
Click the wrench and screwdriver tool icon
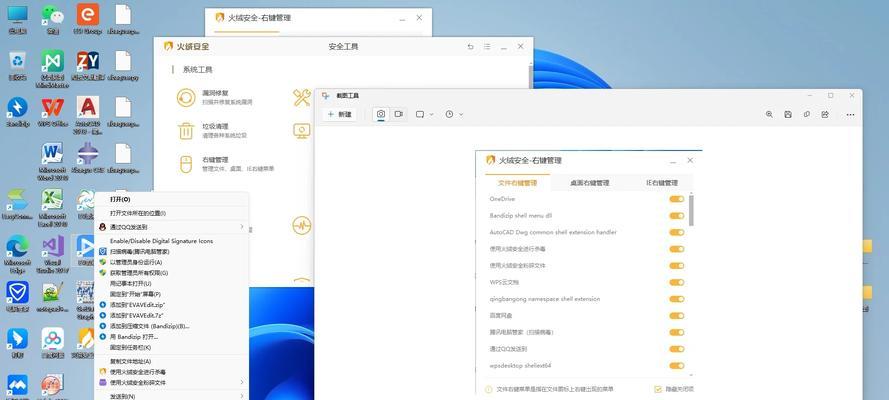pyautogui.click(x=302, y=97)
